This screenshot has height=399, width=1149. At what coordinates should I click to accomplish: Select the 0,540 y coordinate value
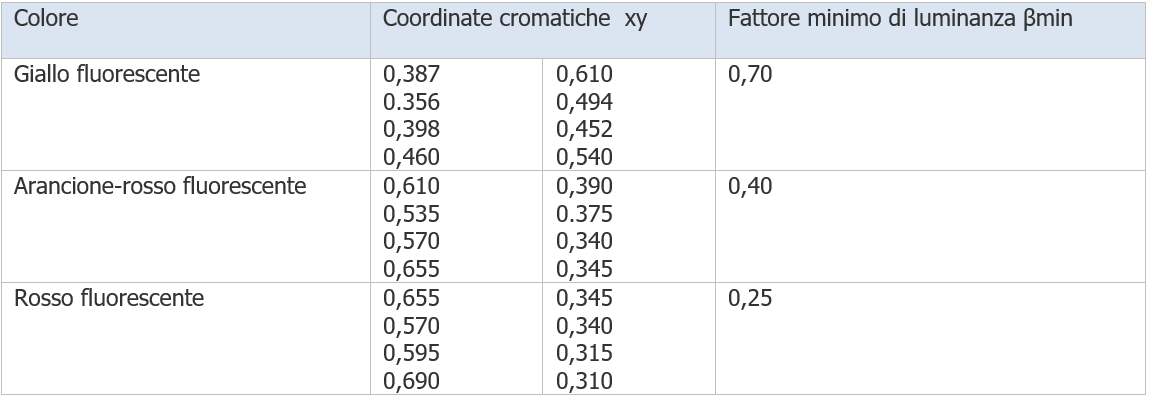[x=584, y=157]
